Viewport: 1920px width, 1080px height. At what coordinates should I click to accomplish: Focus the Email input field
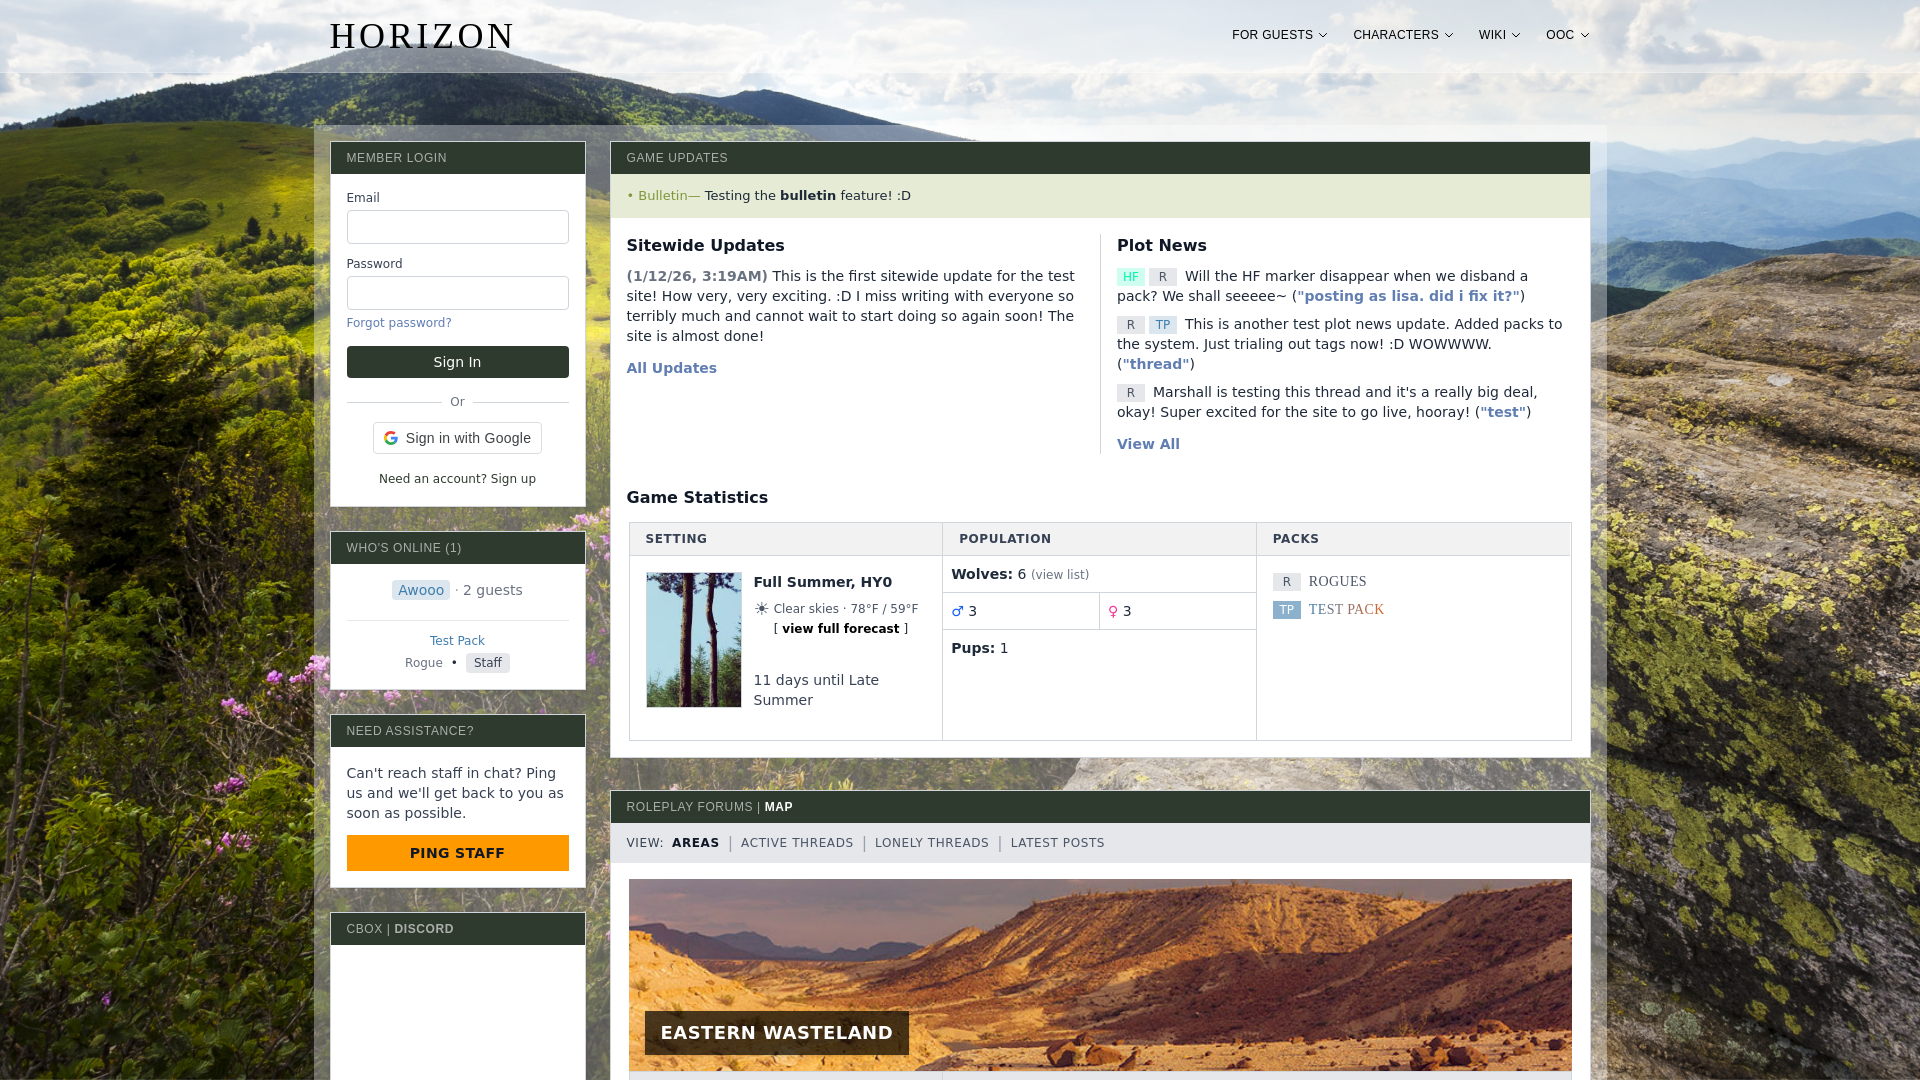click(458, 227)
